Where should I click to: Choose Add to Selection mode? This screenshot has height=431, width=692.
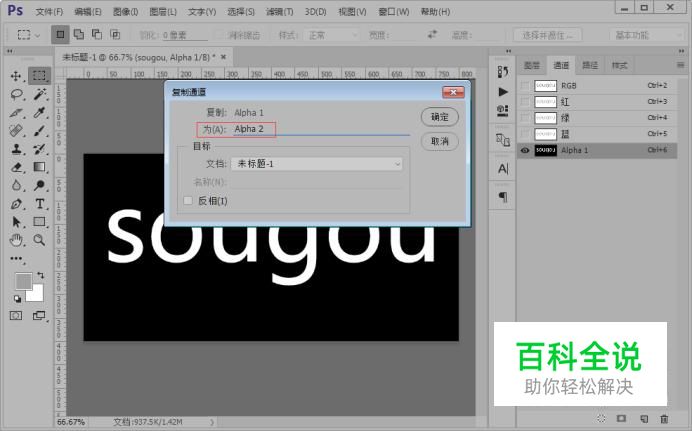point(79,34)
